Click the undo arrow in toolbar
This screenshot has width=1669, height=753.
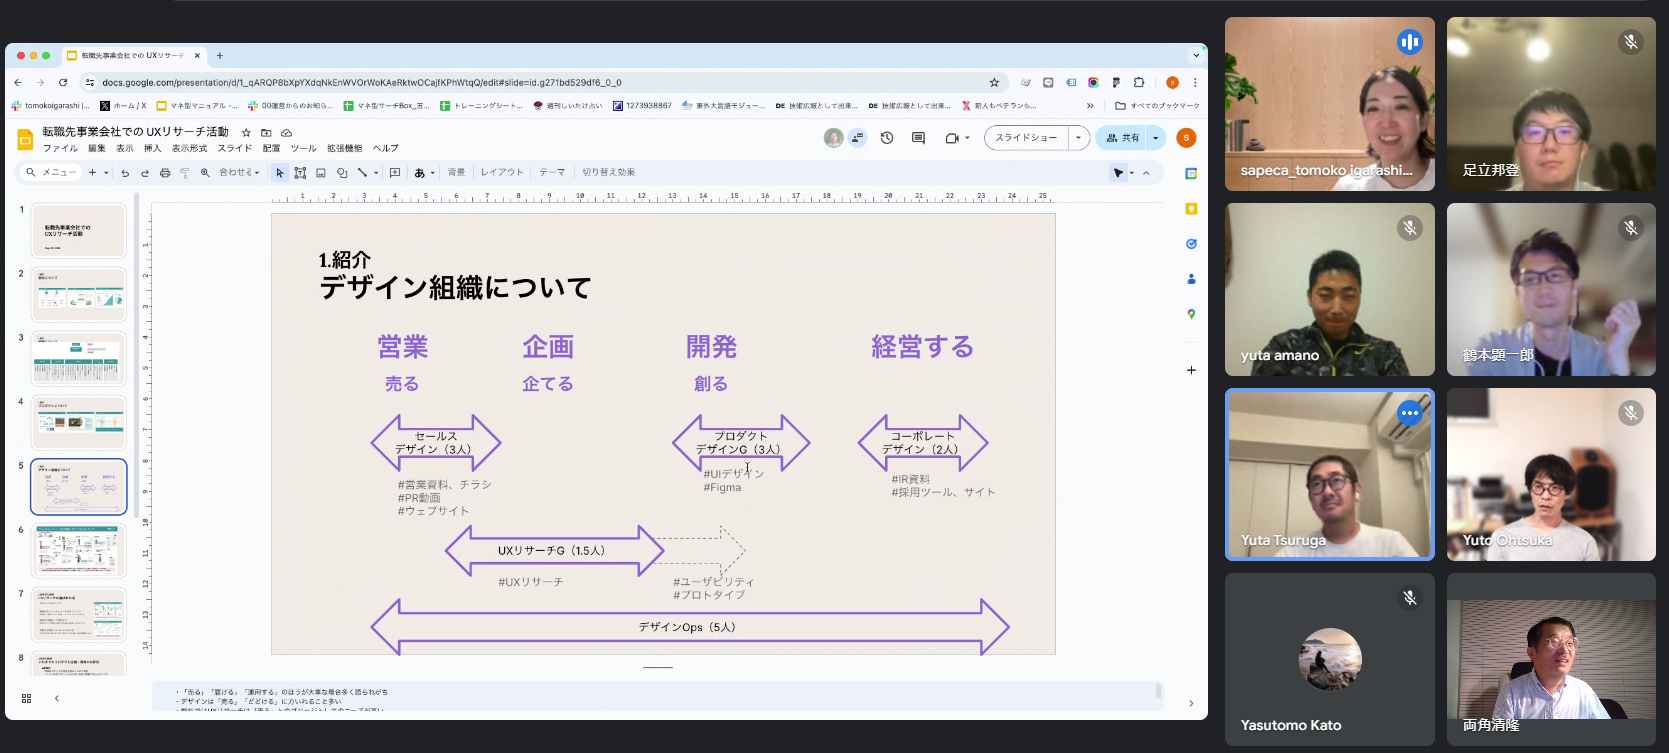pyautogui.click(x=125, y=173)
